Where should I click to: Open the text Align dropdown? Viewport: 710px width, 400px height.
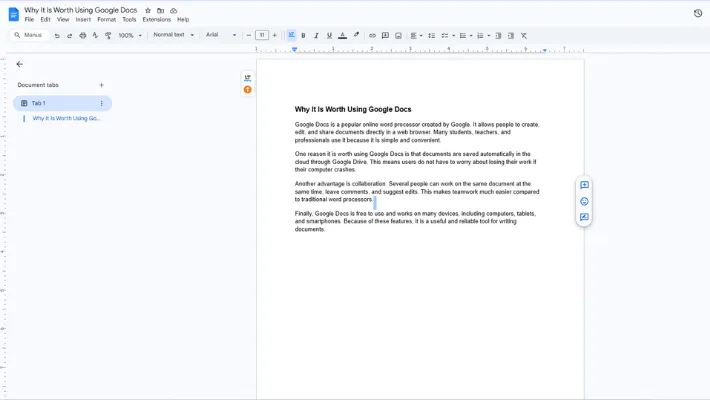416,35
